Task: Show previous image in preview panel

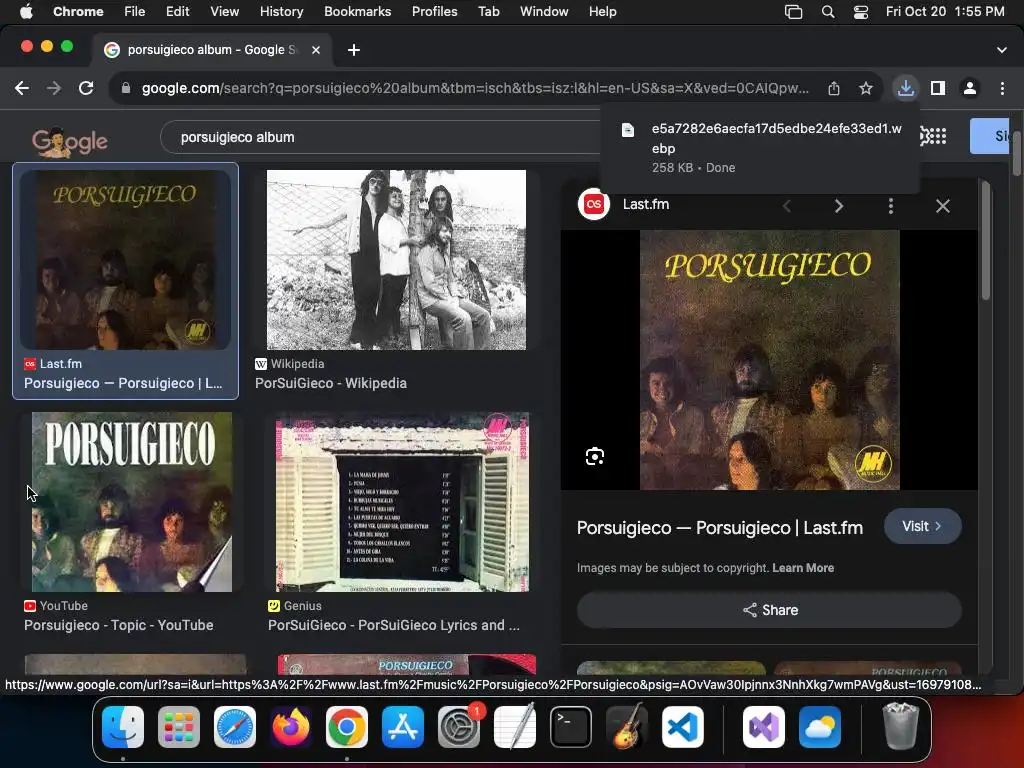Action: pos(787,206)
